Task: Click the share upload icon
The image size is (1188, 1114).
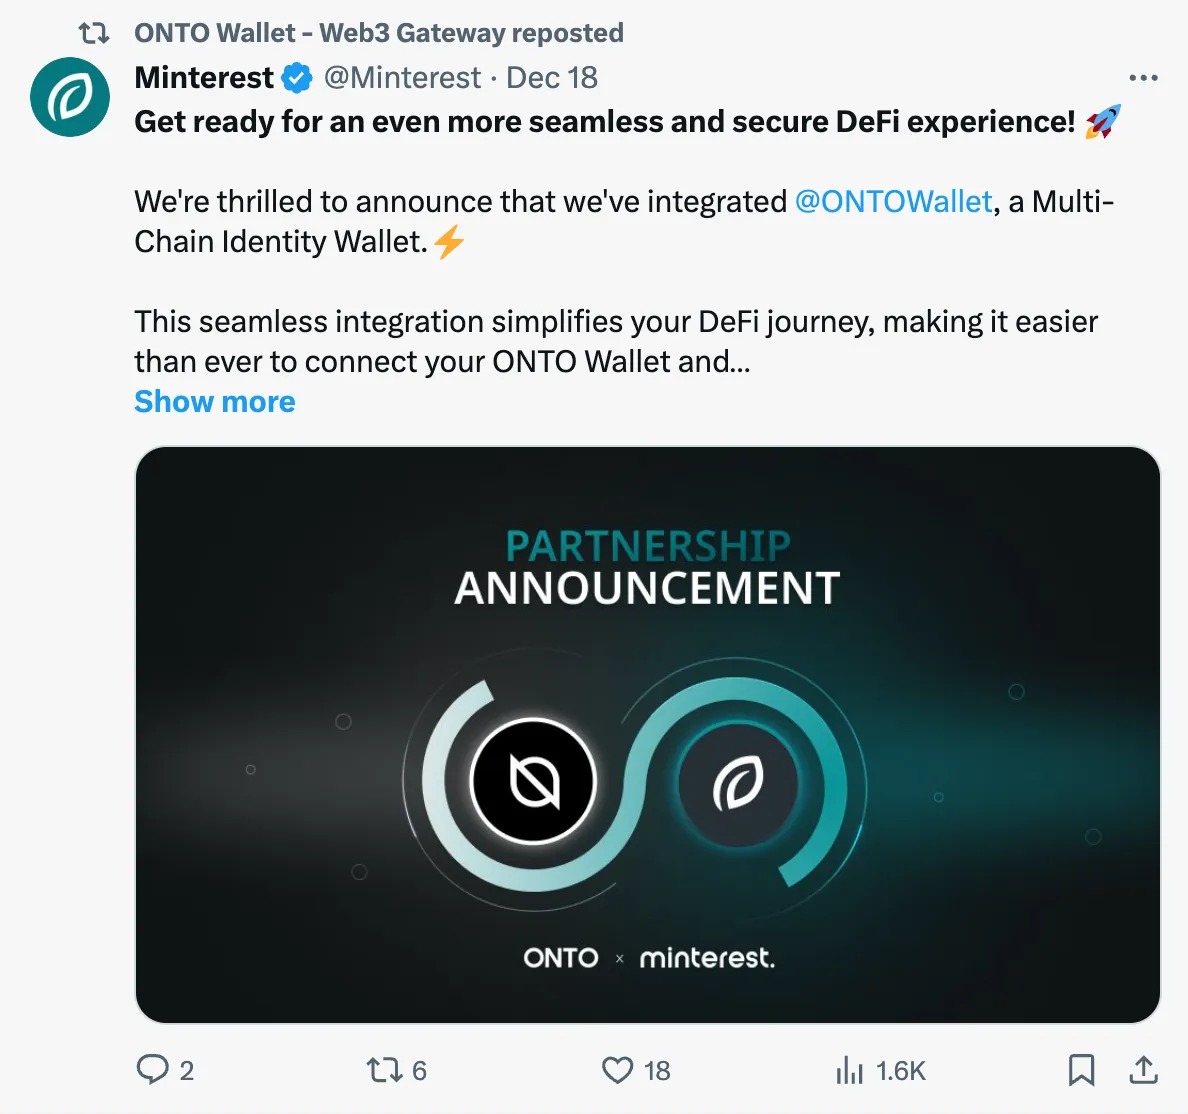Action: tap(1143, 1070)
